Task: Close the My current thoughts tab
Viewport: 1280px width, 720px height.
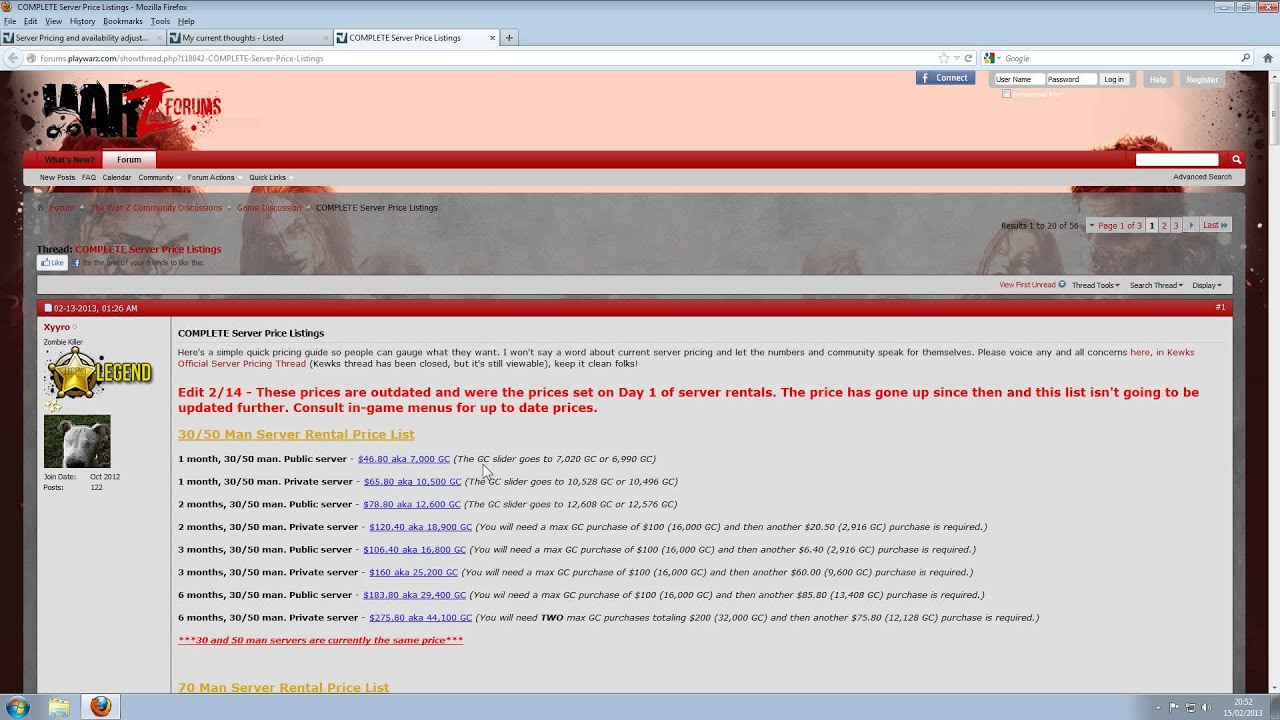Action: (325, 38)
